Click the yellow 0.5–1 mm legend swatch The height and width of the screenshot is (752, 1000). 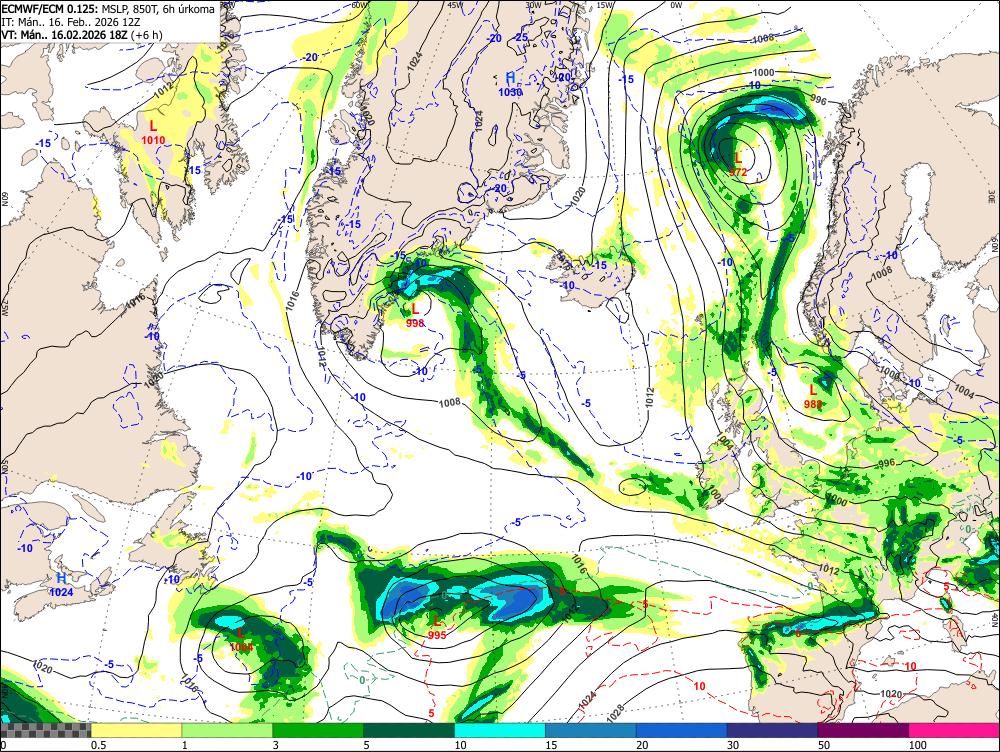tap(136, 730)
